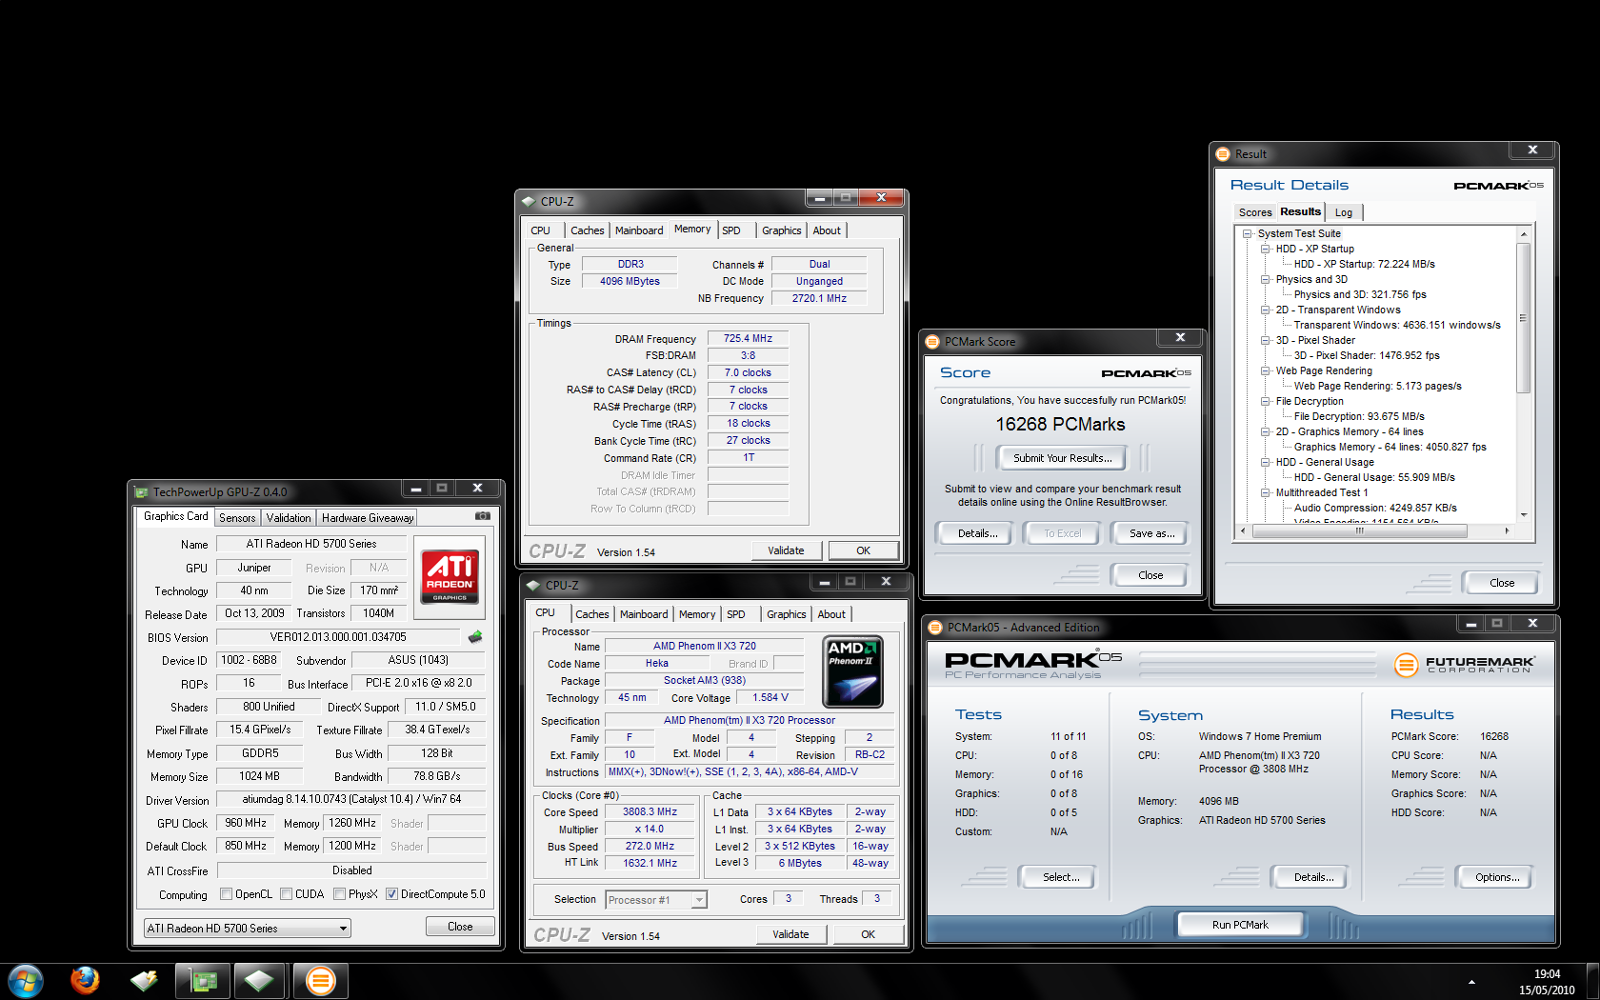Toggle the PhysX checkbox
The width and height of the screenshot is (1600, 1000).
339,894
